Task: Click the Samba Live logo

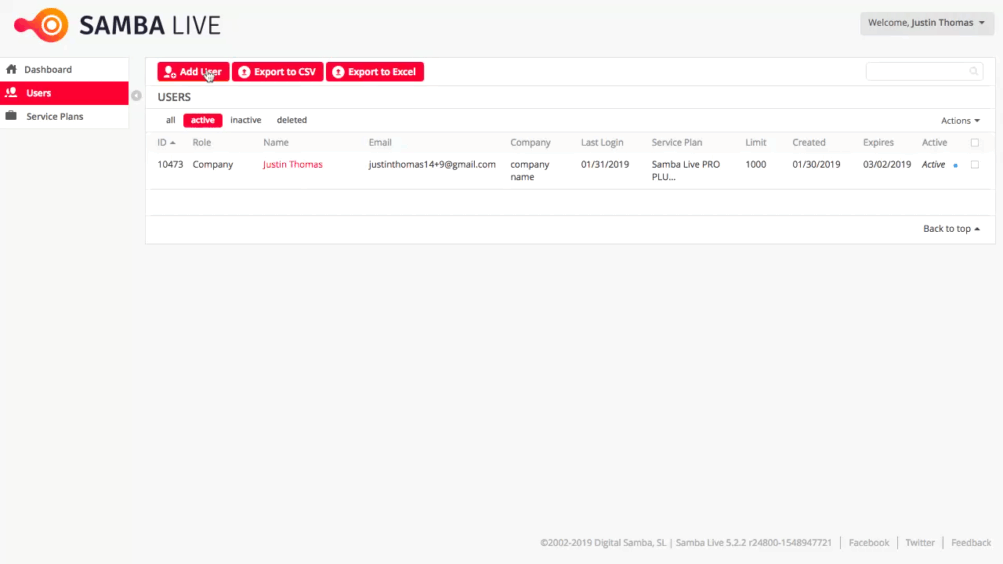Action: coord(117,25)
